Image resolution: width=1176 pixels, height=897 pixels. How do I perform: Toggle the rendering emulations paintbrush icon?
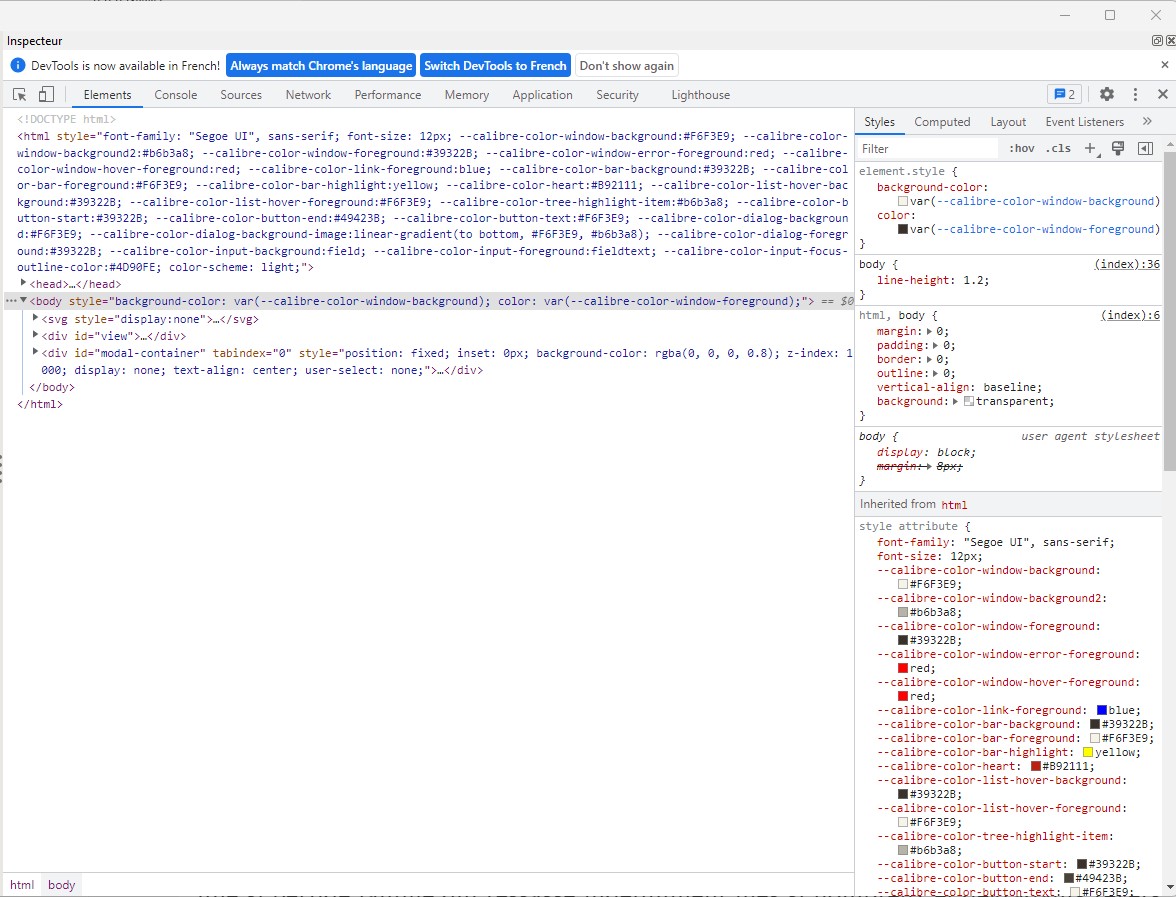tap(1118, 148)
